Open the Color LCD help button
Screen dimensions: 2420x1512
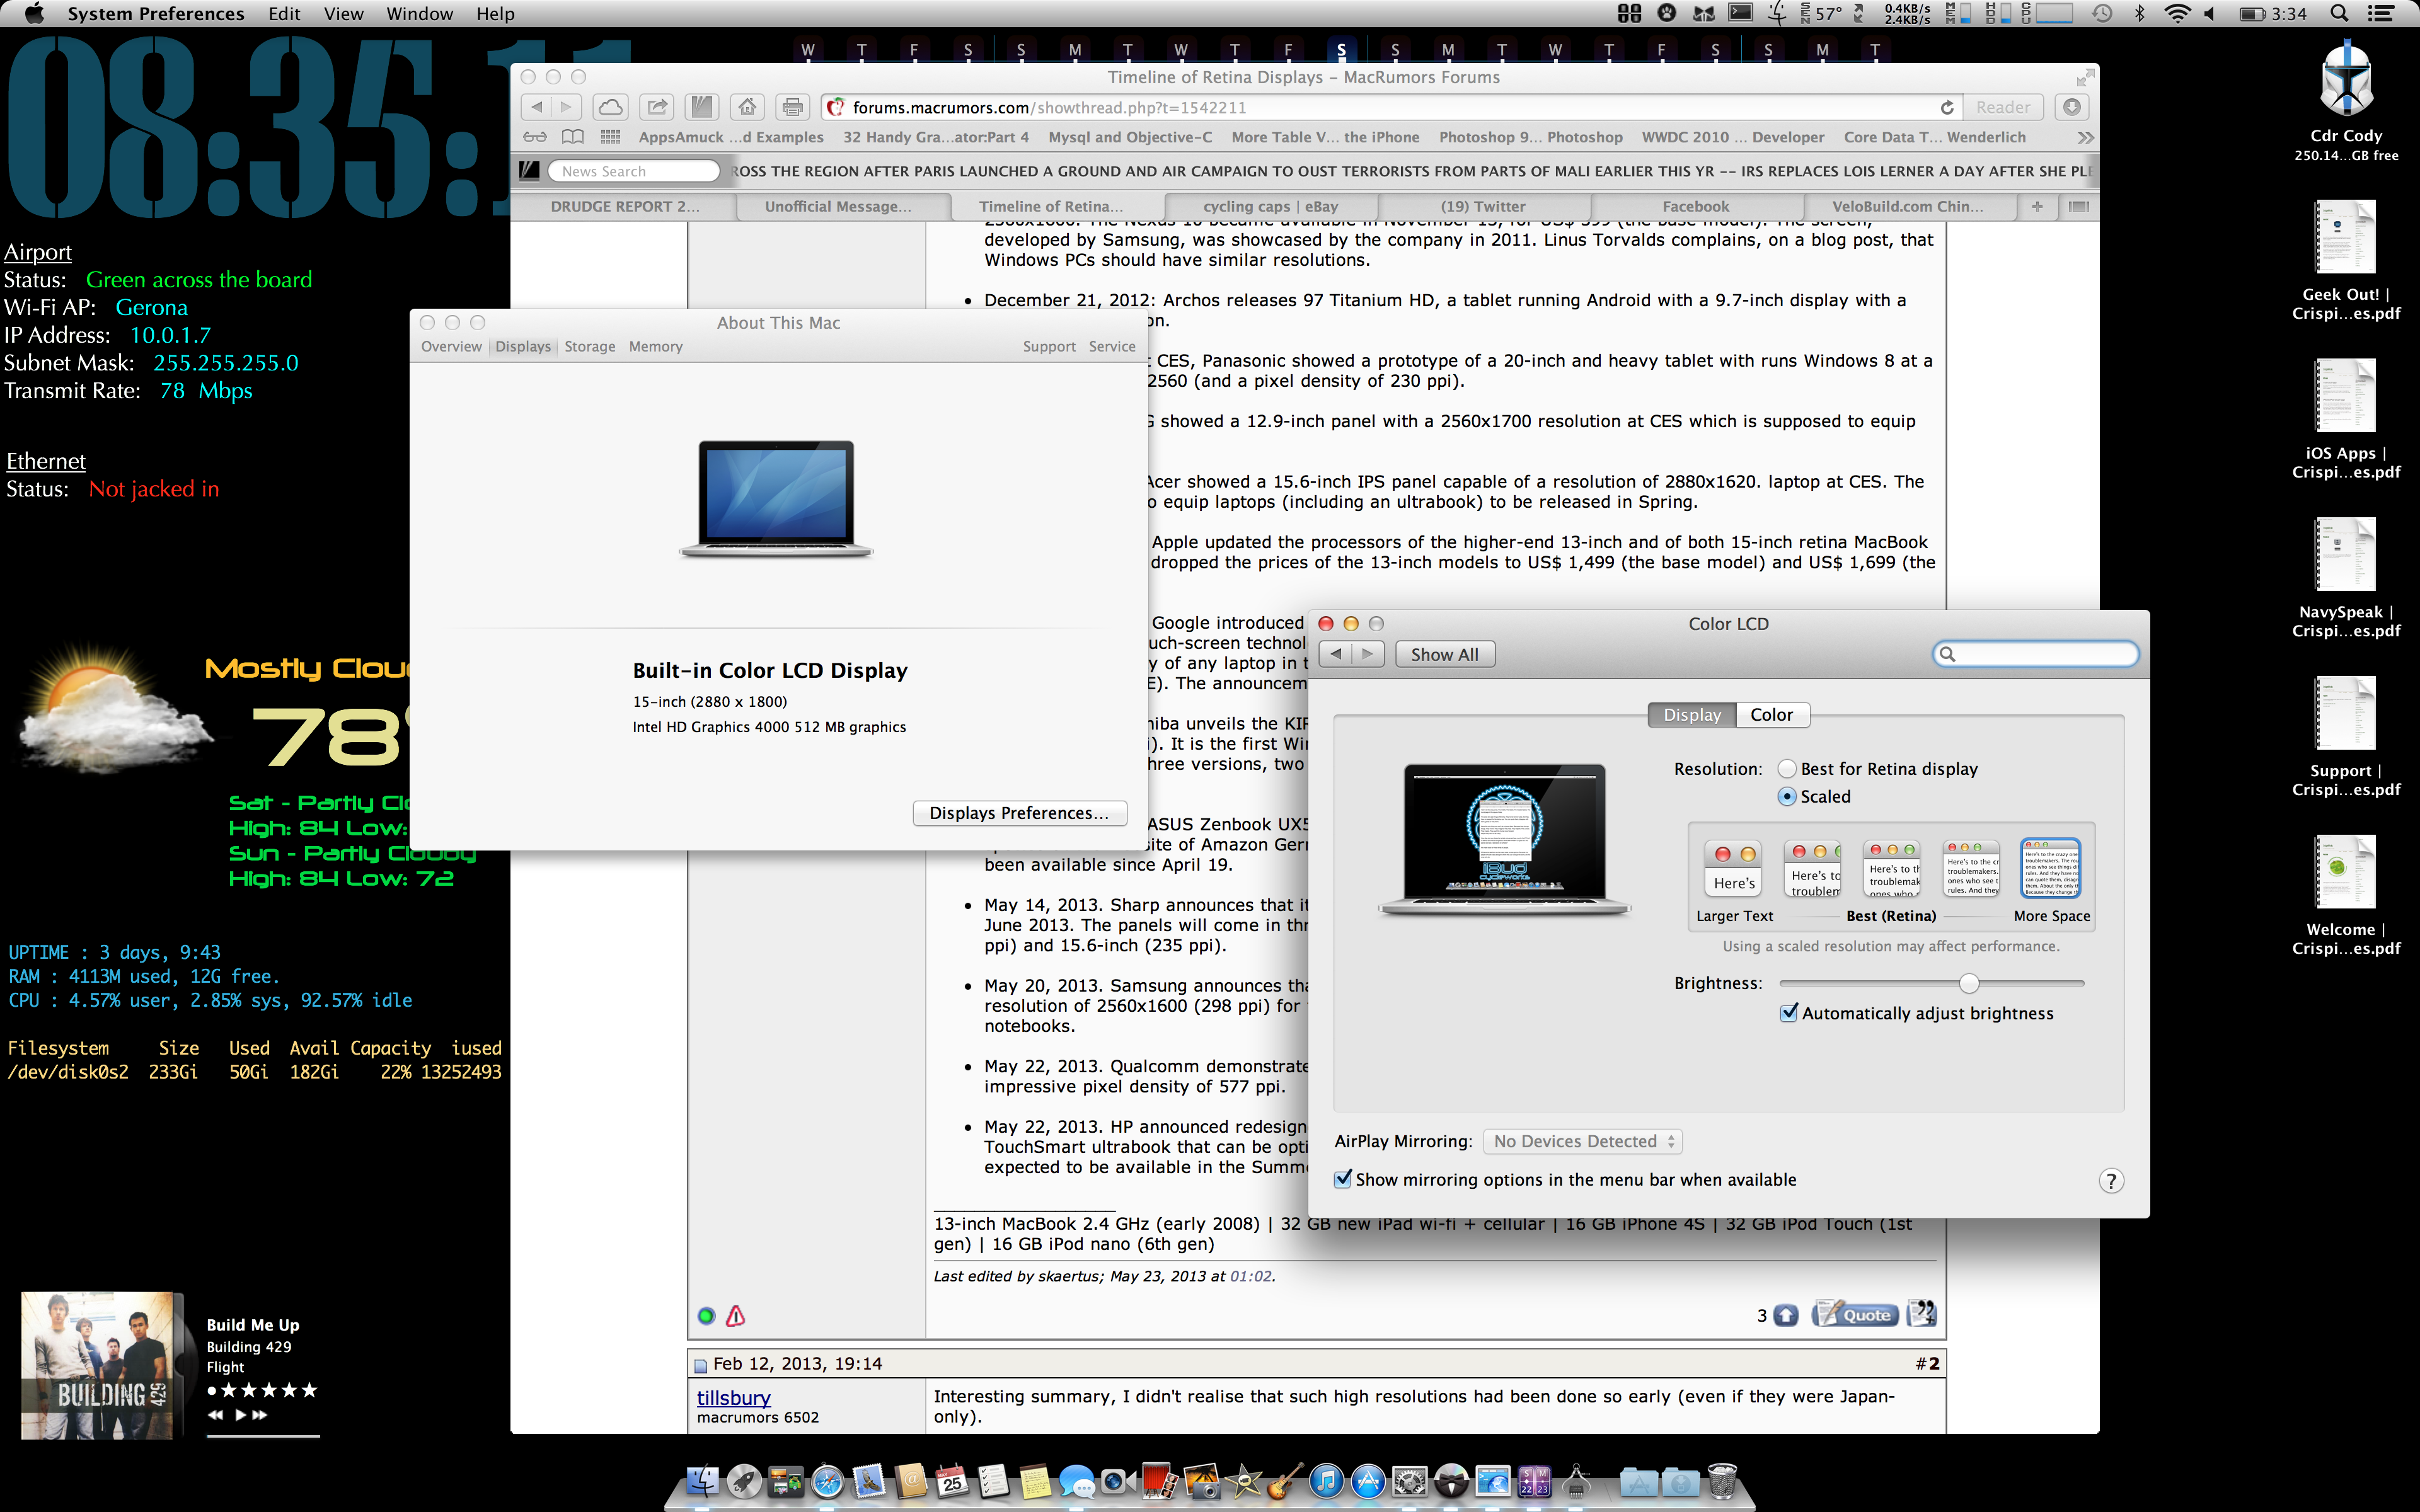(2110, 1181)
